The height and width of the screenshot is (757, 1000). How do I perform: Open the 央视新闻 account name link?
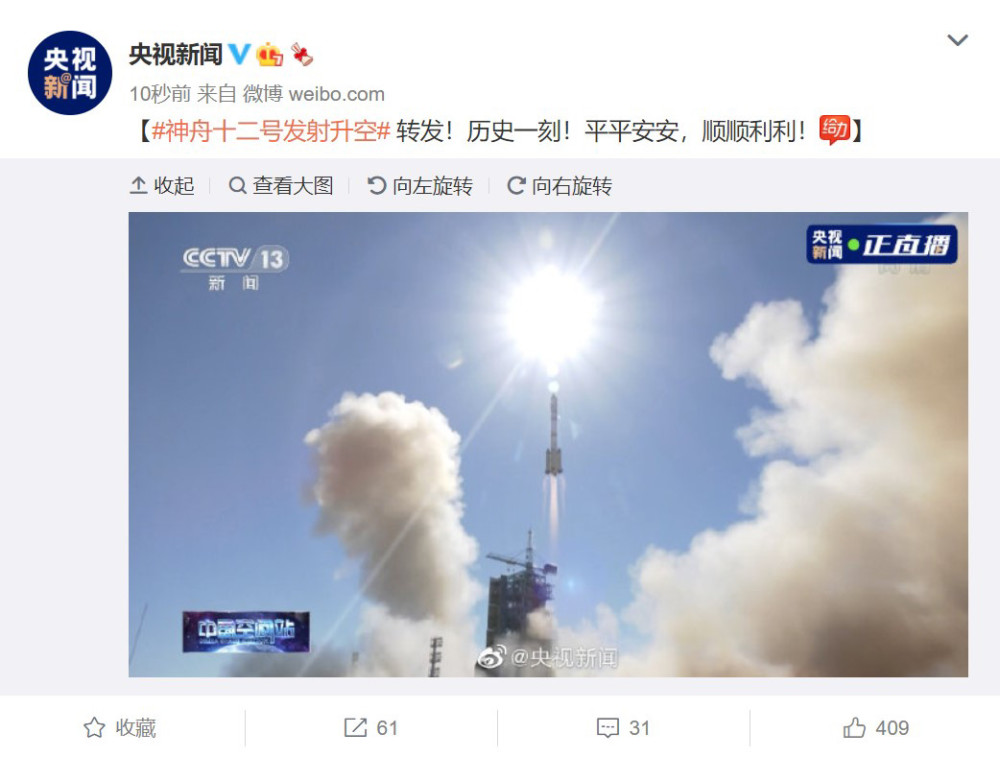click(x=175, y=54)
